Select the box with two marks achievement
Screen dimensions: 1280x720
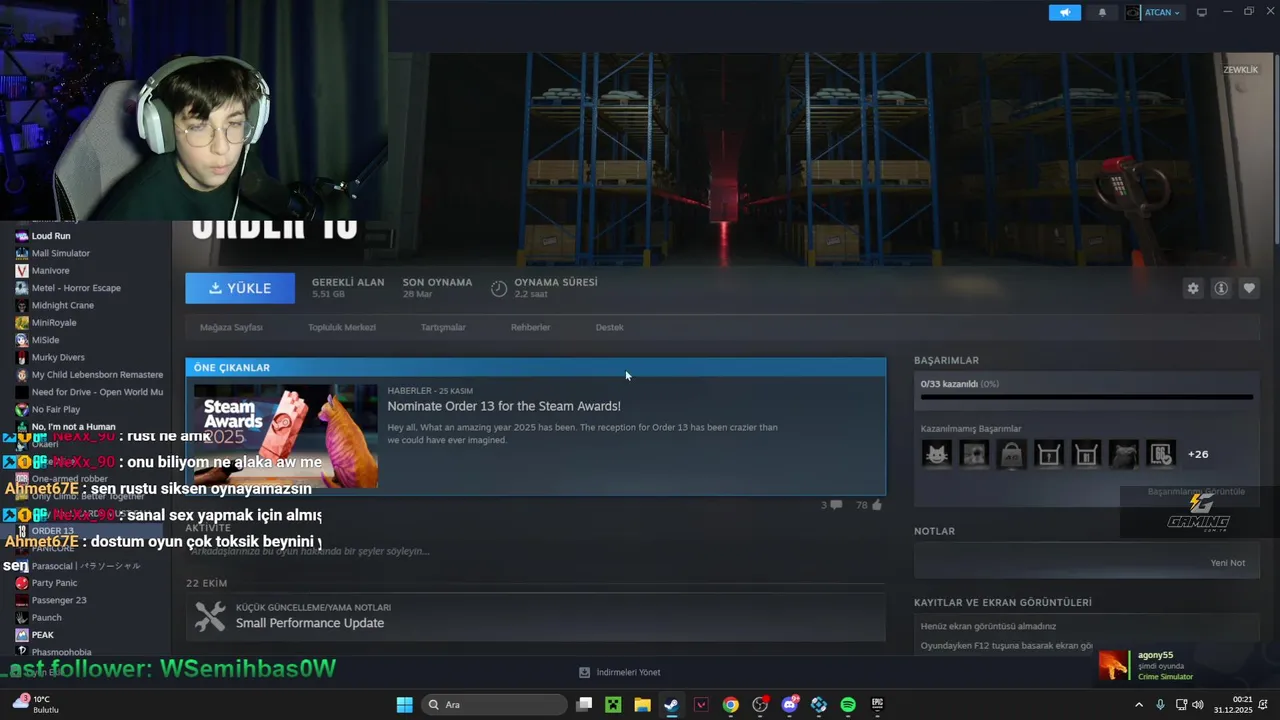[1086, 454]
